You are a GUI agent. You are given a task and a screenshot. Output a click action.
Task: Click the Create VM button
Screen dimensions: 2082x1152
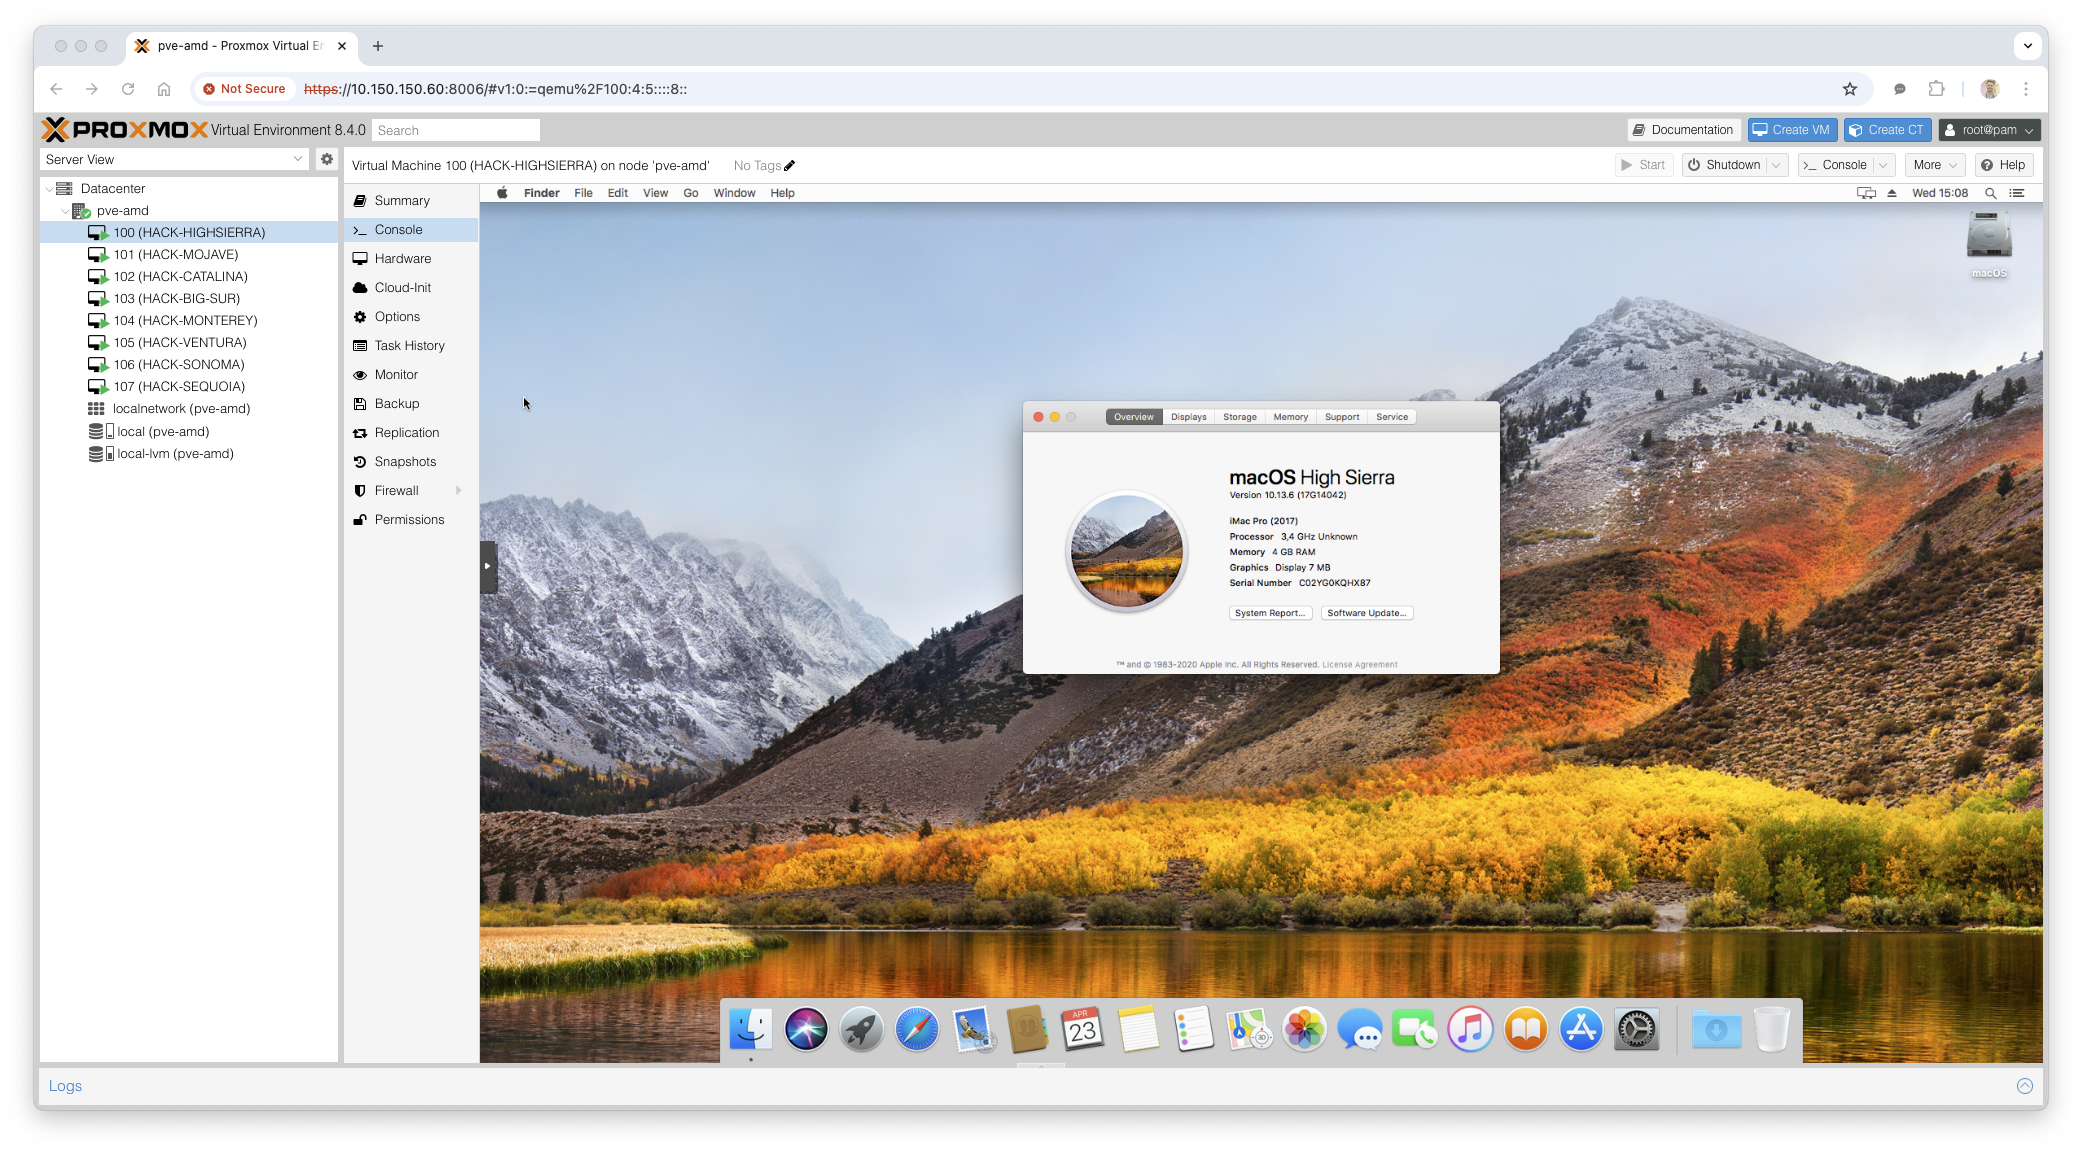click(x=1791, y=130)
